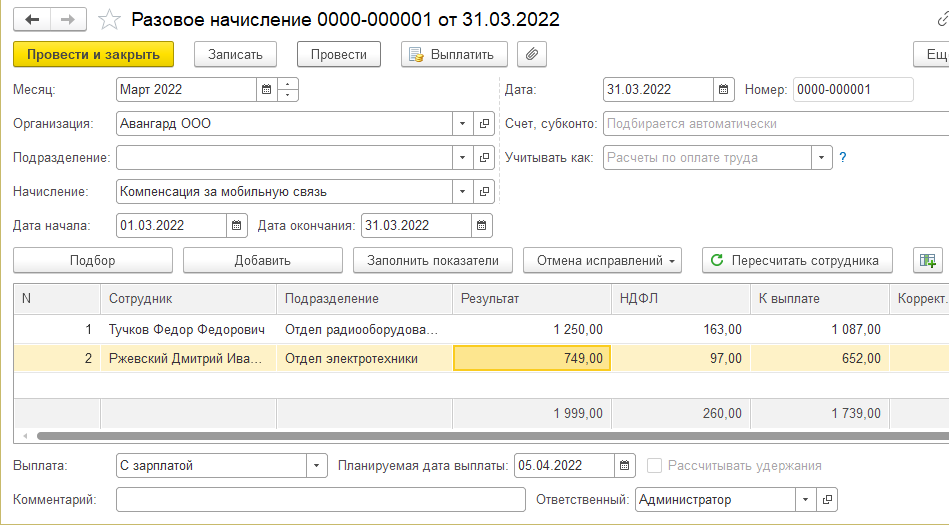Expand the Ответственный dropdown
Viewport: 949px width, 525px height.
click(x=806, y=500)
